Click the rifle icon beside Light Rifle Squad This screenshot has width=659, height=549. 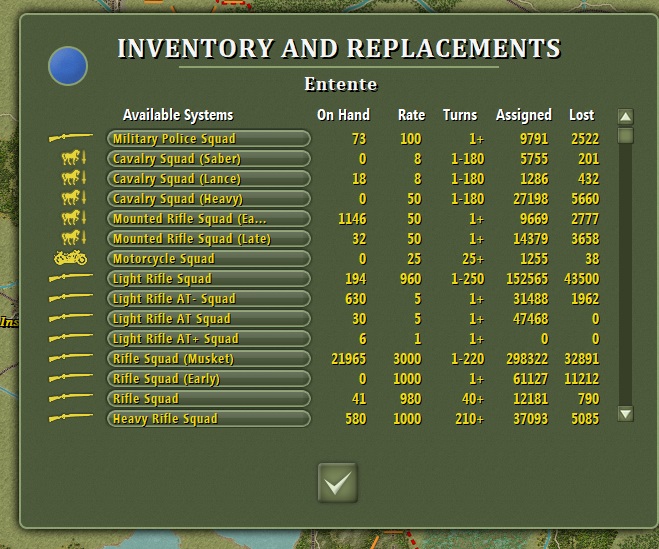[x=71, y=277]
